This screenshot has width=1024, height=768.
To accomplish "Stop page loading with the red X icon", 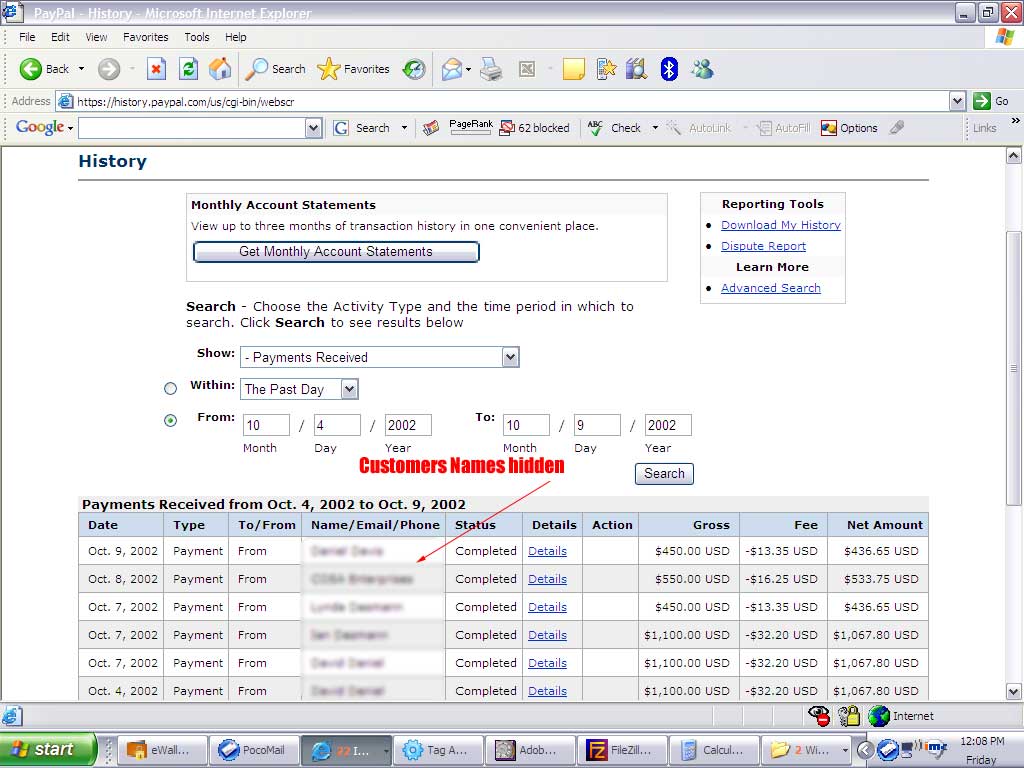I will point(156,69).
